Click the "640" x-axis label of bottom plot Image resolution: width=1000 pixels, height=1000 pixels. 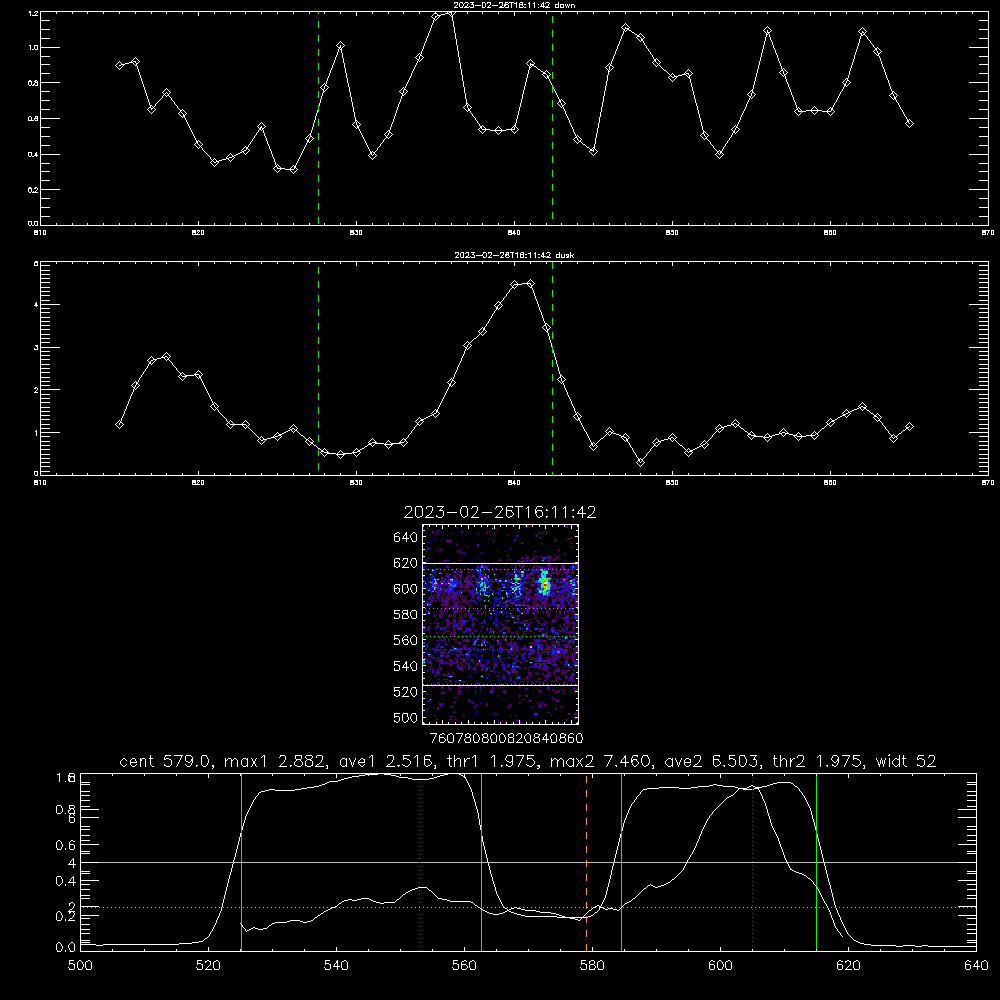pyautogui.click(x=976, y=966)
